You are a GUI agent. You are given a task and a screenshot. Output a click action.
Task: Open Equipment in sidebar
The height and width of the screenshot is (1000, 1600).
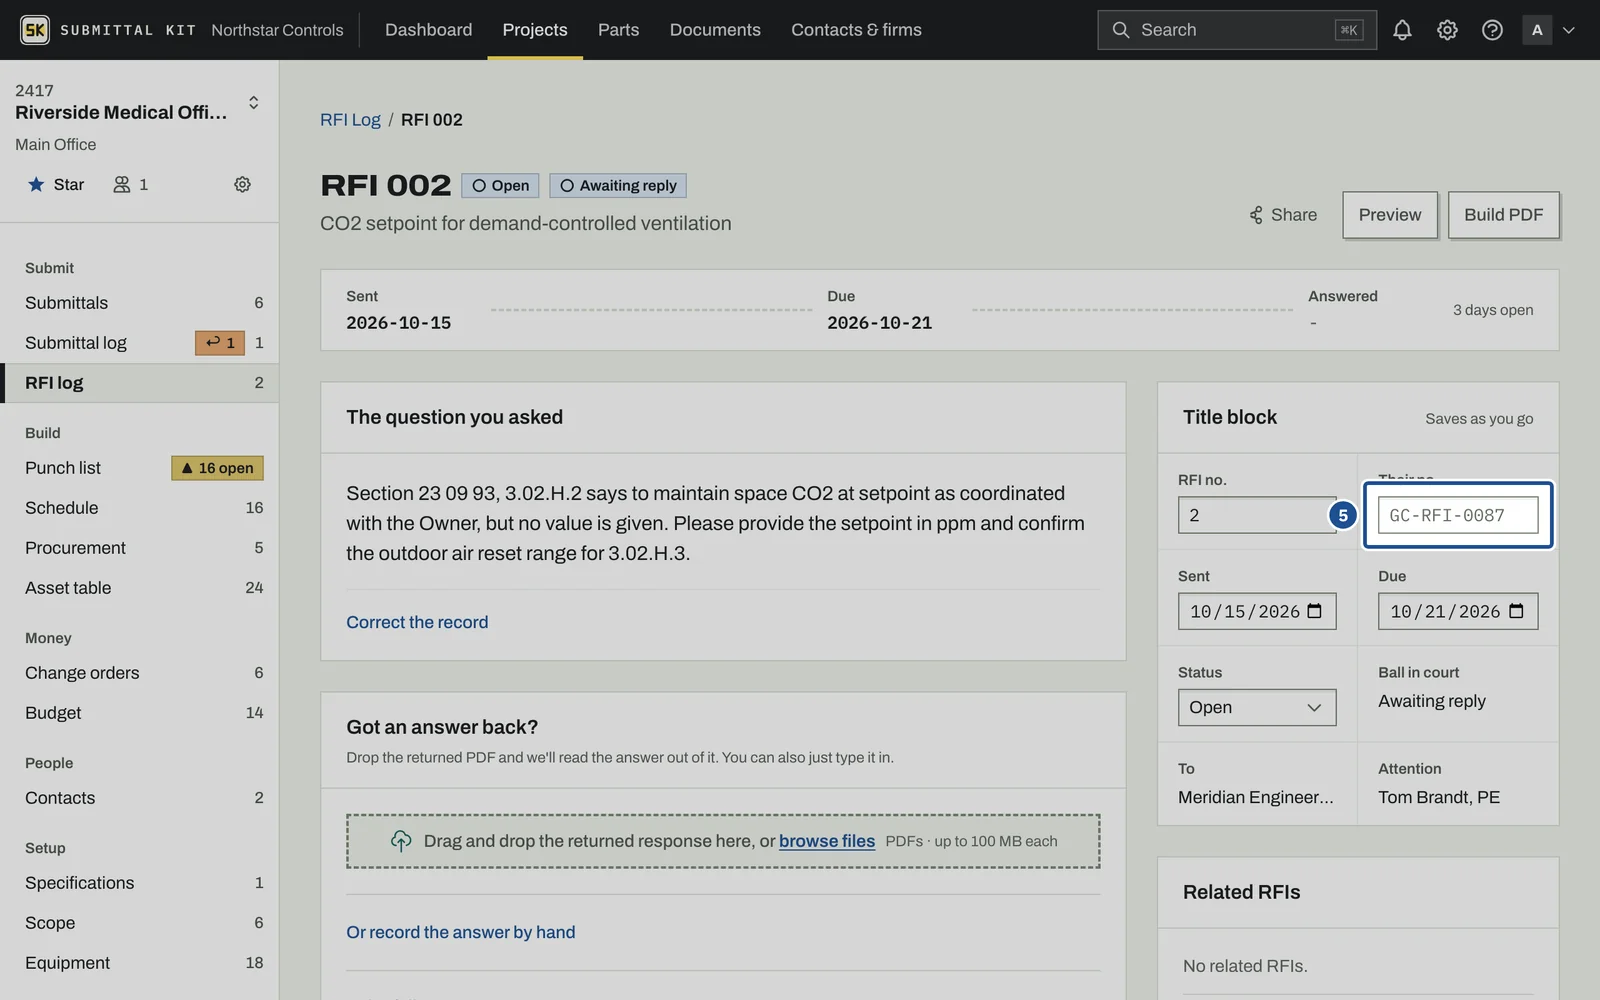point(140,963)
